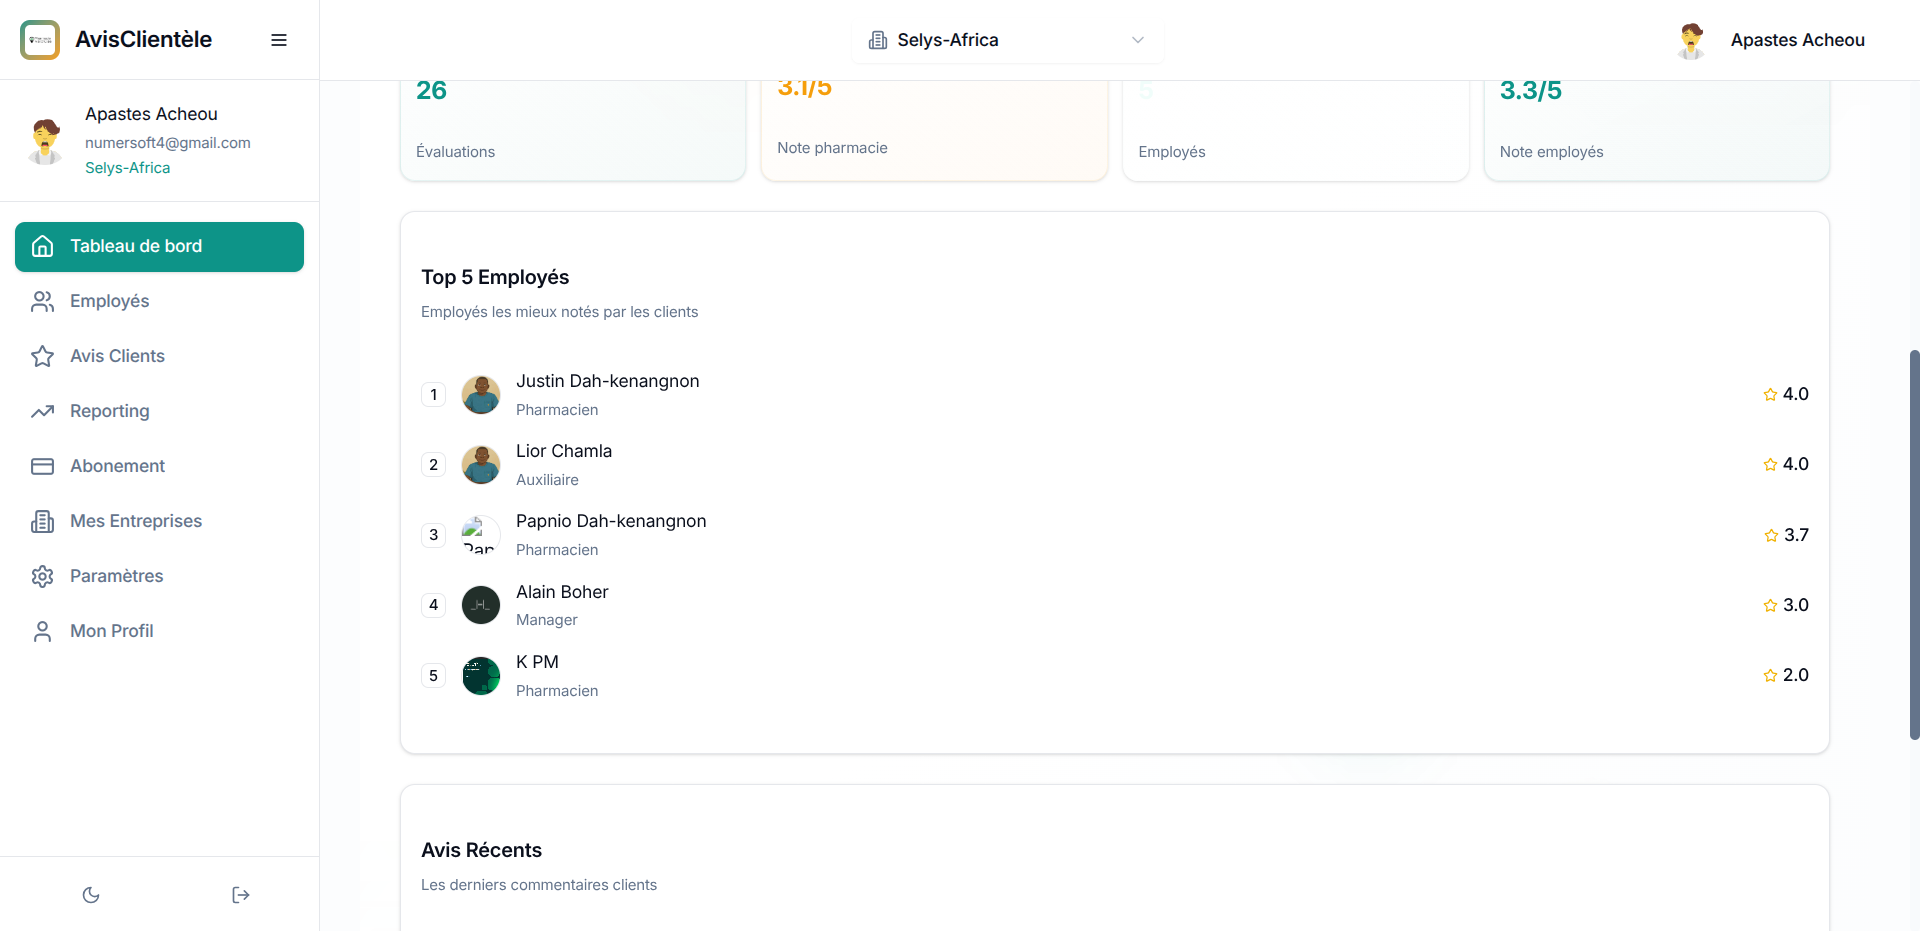Click the Reporting trend chart icon
This screenshot has height=931, width=1920.
point(42,411)
